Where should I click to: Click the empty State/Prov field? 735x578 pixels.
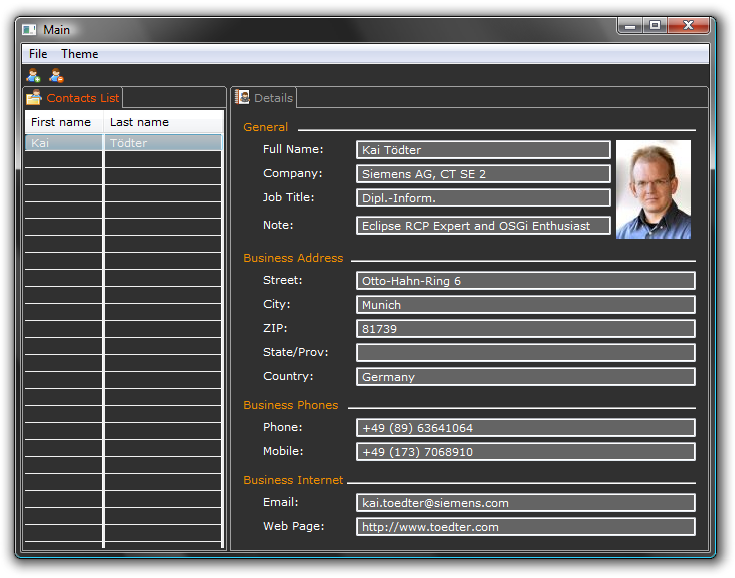pyautogui.click(x=525, y=353)
